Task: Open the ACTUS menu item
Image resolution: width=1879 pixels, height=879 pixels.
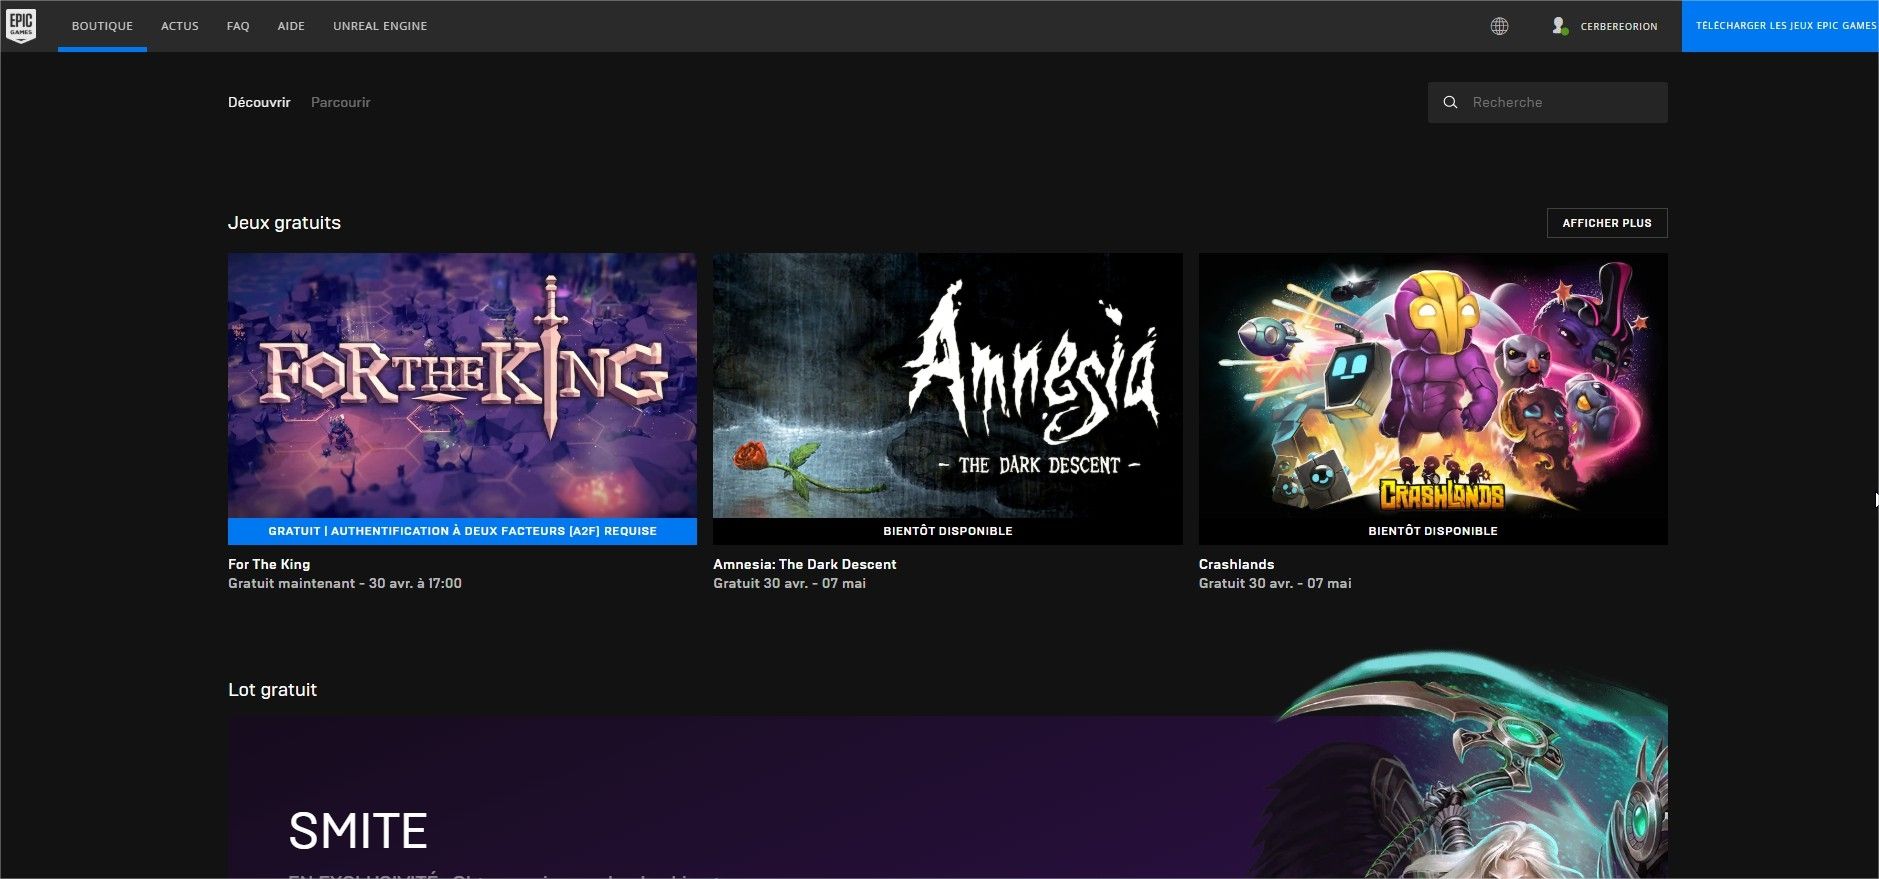Action: coord(180,26)
